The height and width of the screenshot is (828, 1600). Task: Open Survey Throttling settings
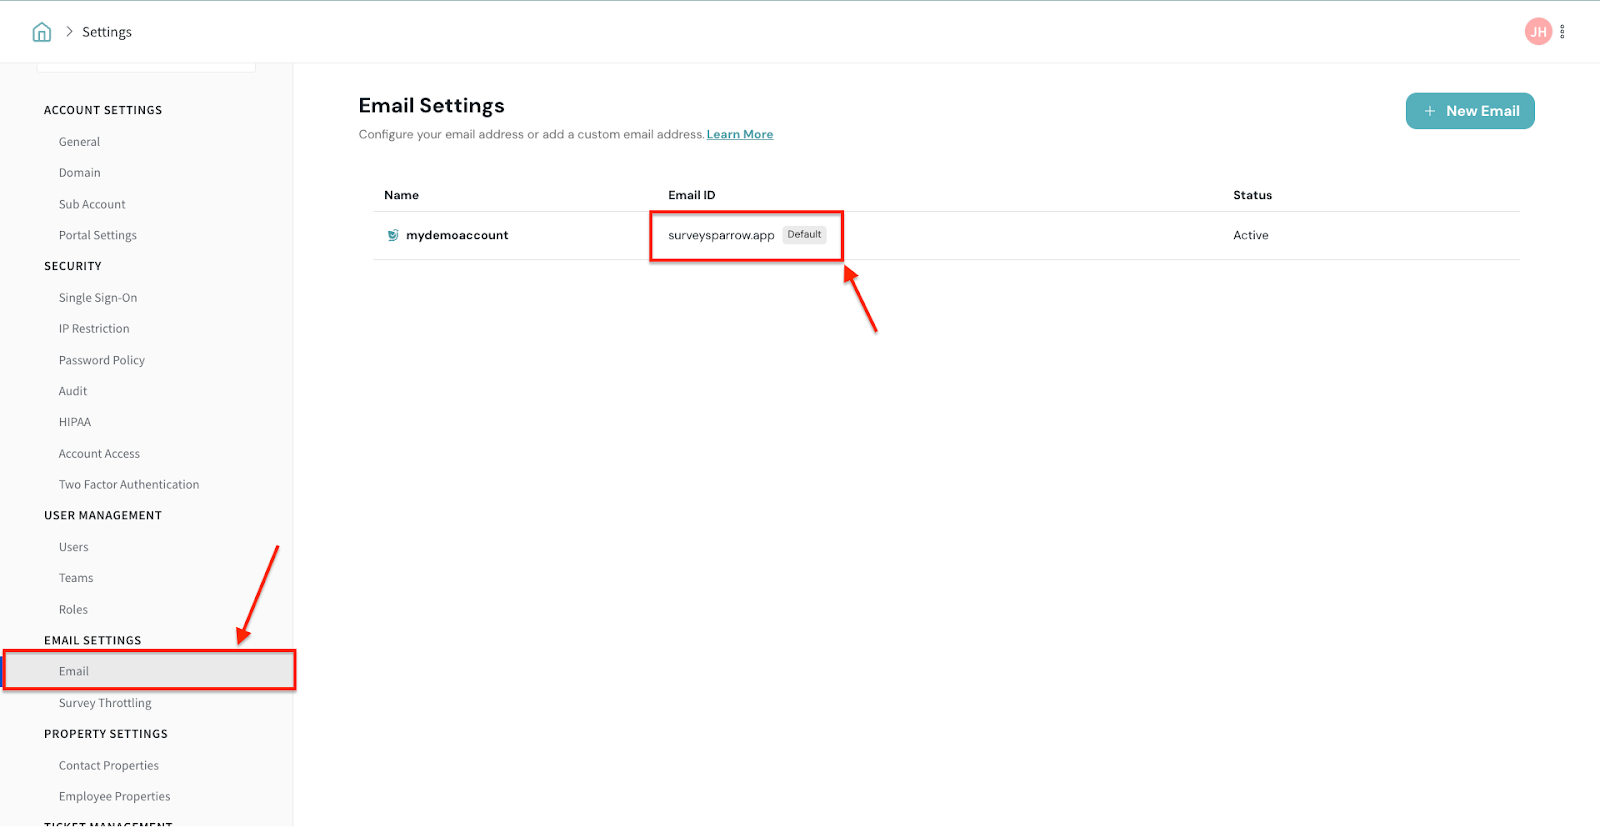pos(105,703)
